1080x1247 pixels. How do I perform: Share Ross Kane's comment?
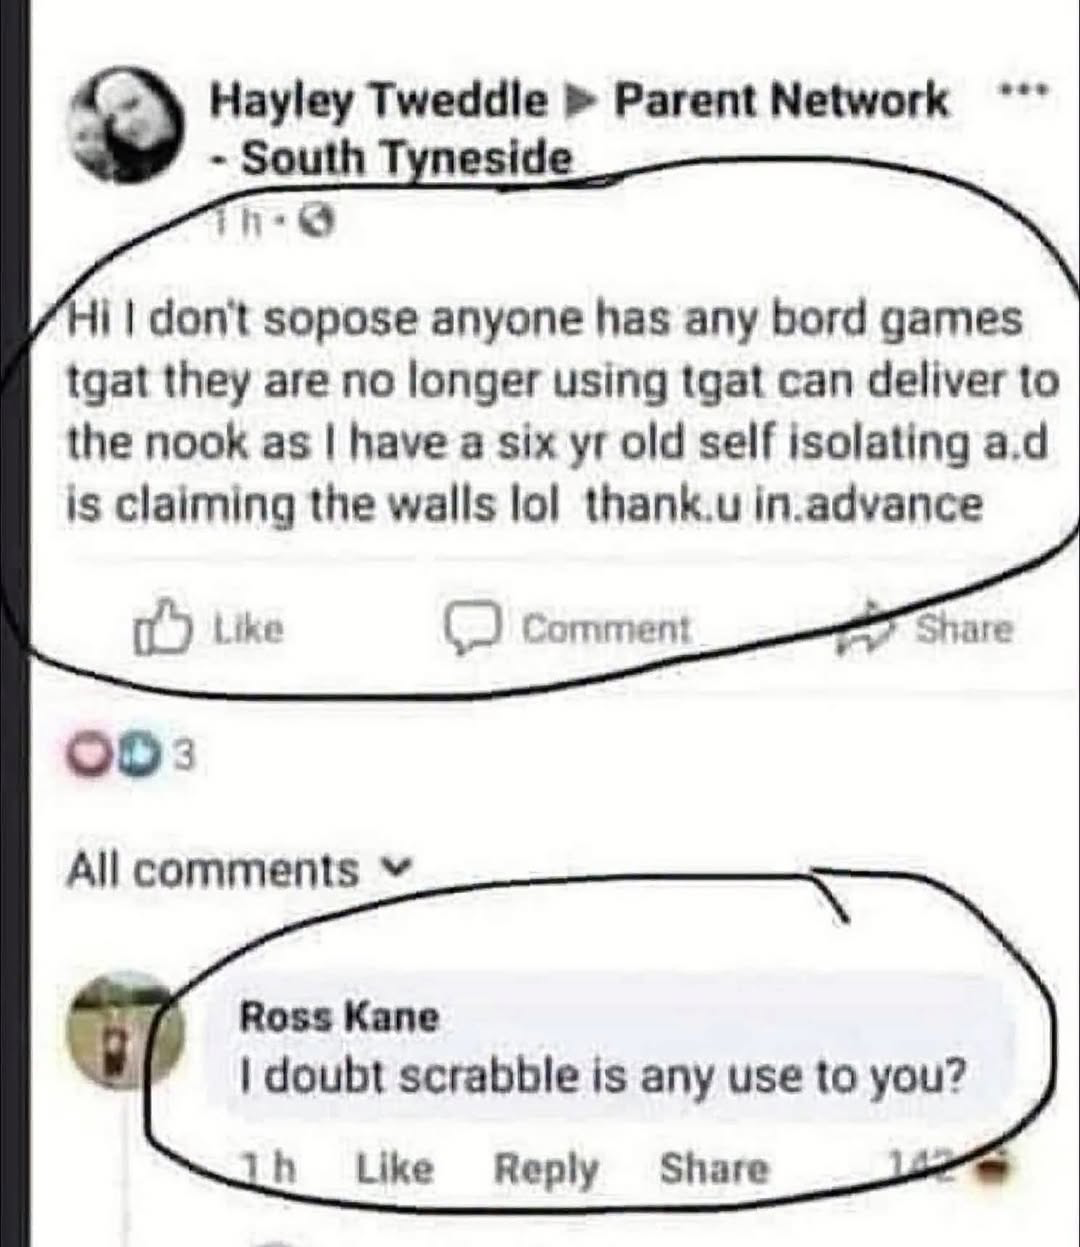[x=715, y=1169]
